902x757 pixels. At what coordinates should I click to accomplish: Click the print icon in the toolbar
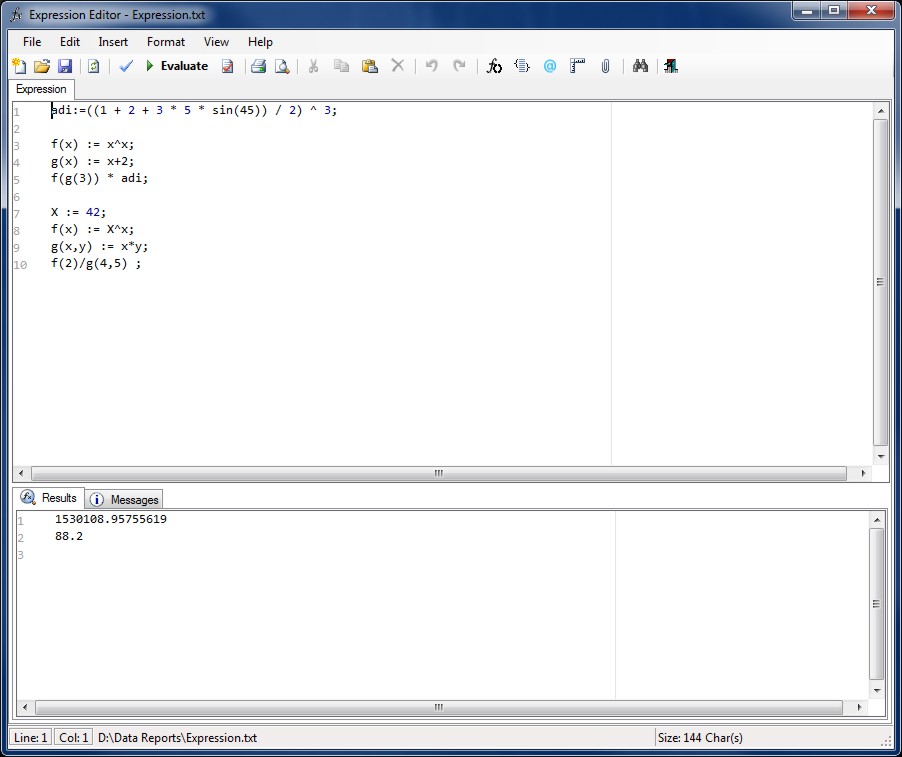(x=258, y=66)
